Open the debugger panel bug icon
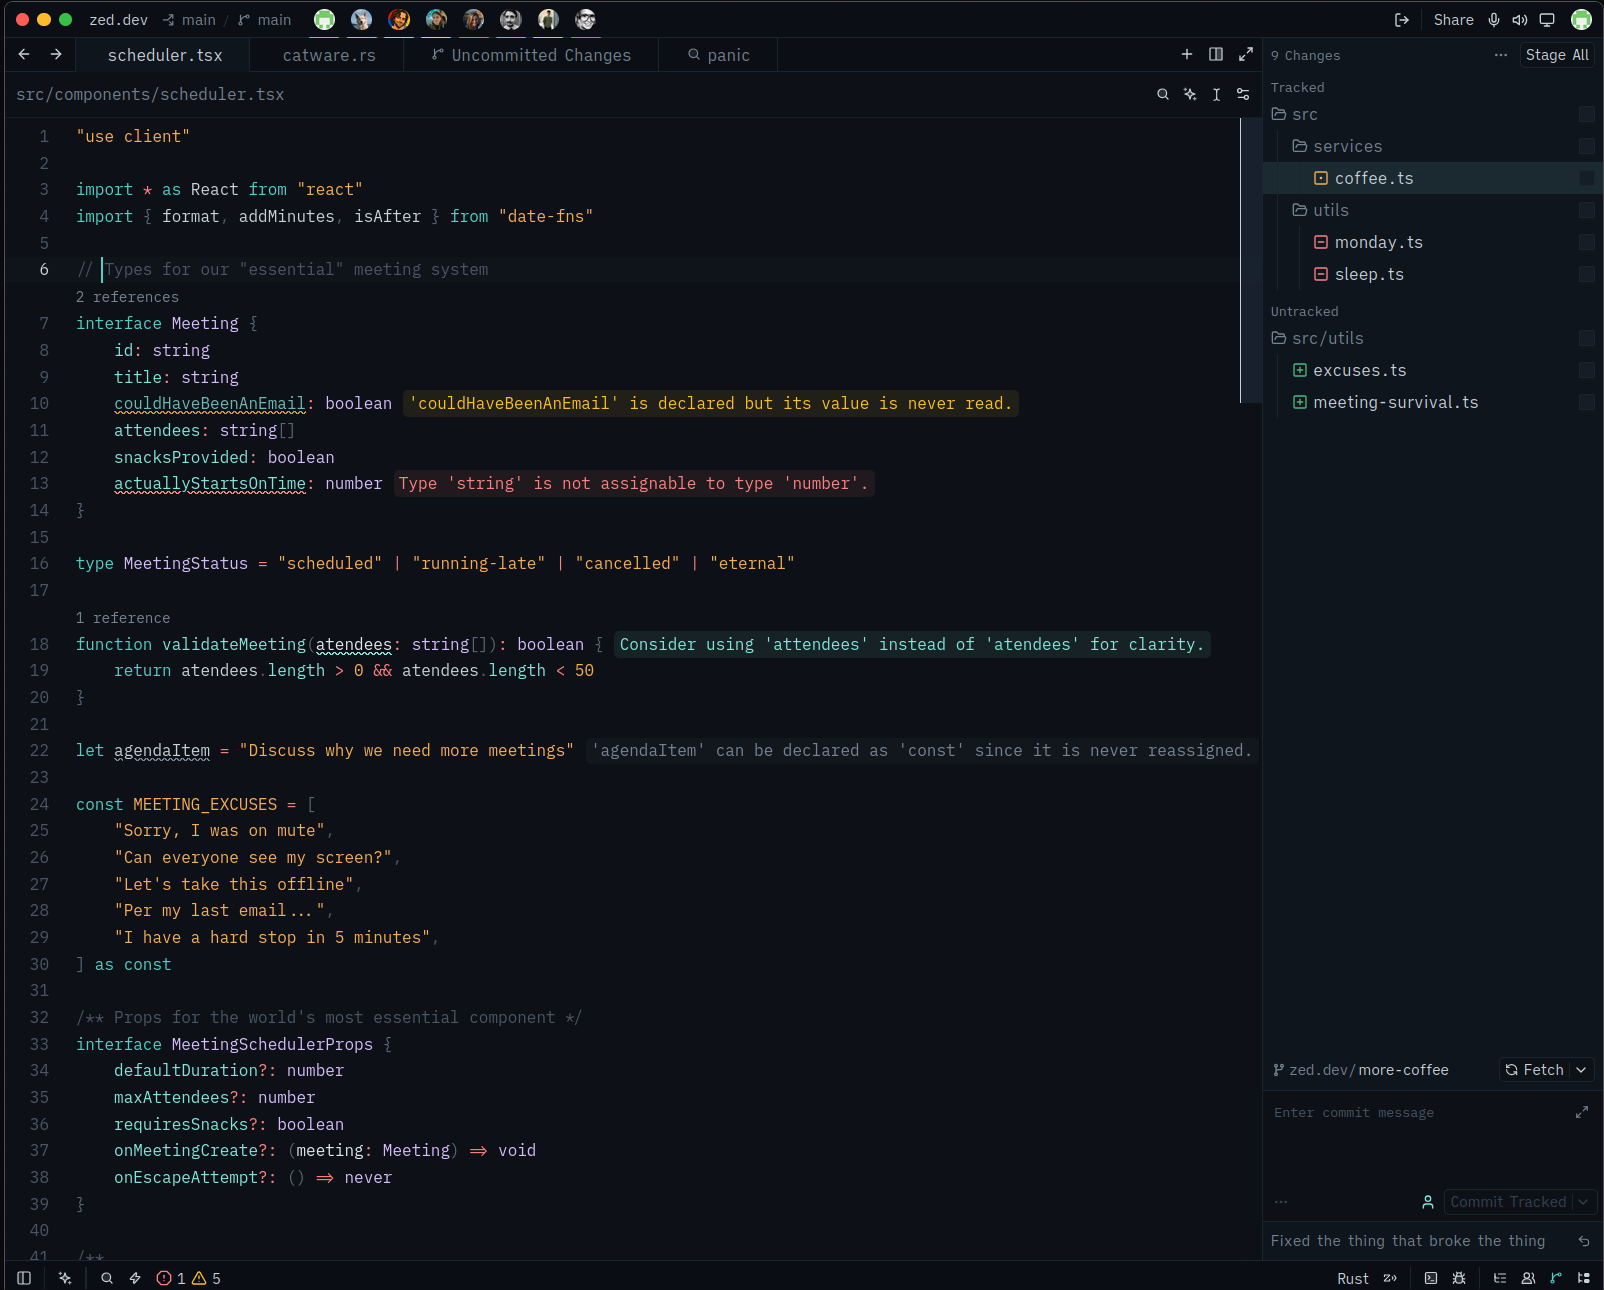Viewport: 1604px width, 1290px height. (1459, 1278)
